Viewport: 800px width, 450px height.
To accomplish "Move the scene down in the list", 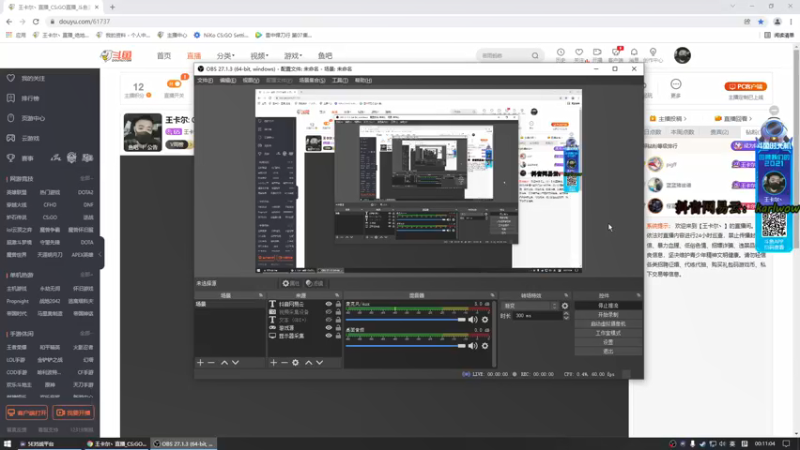I will tap(235, 362).
